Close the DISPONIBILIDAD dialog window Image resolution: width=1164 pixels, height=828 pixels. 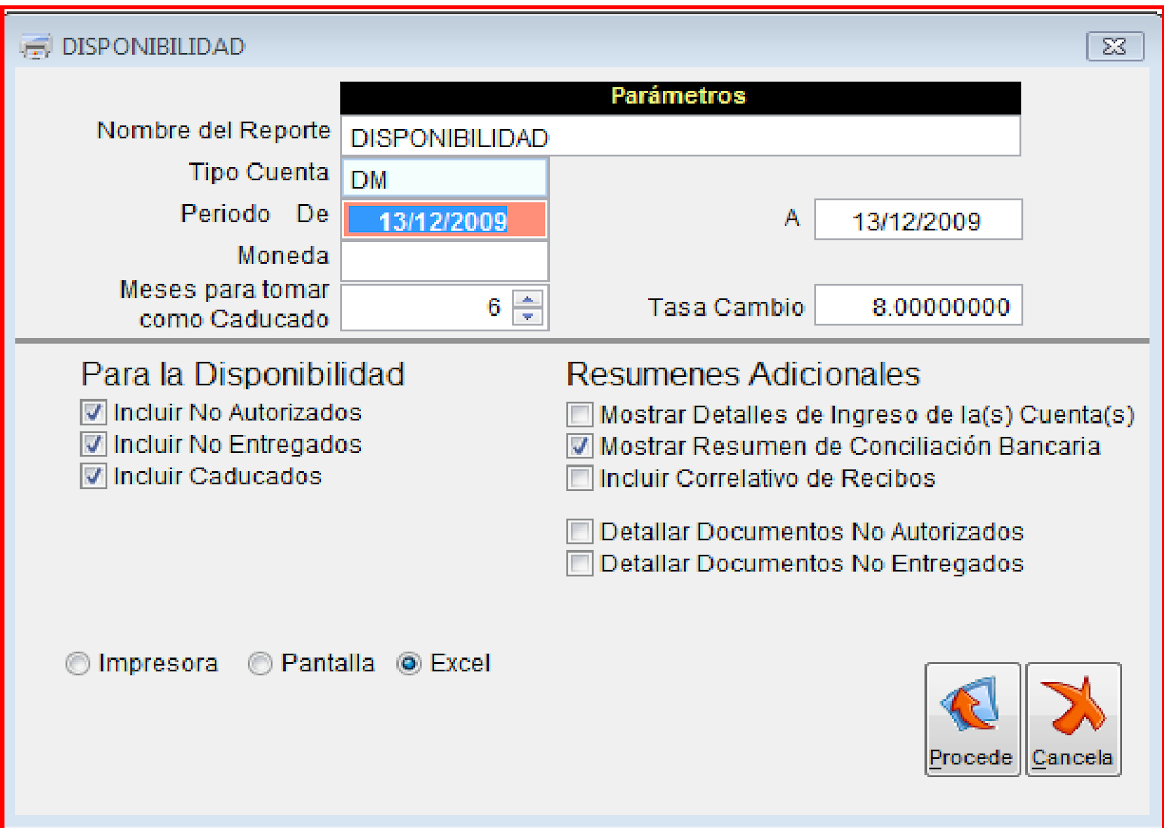point(1114,47)
